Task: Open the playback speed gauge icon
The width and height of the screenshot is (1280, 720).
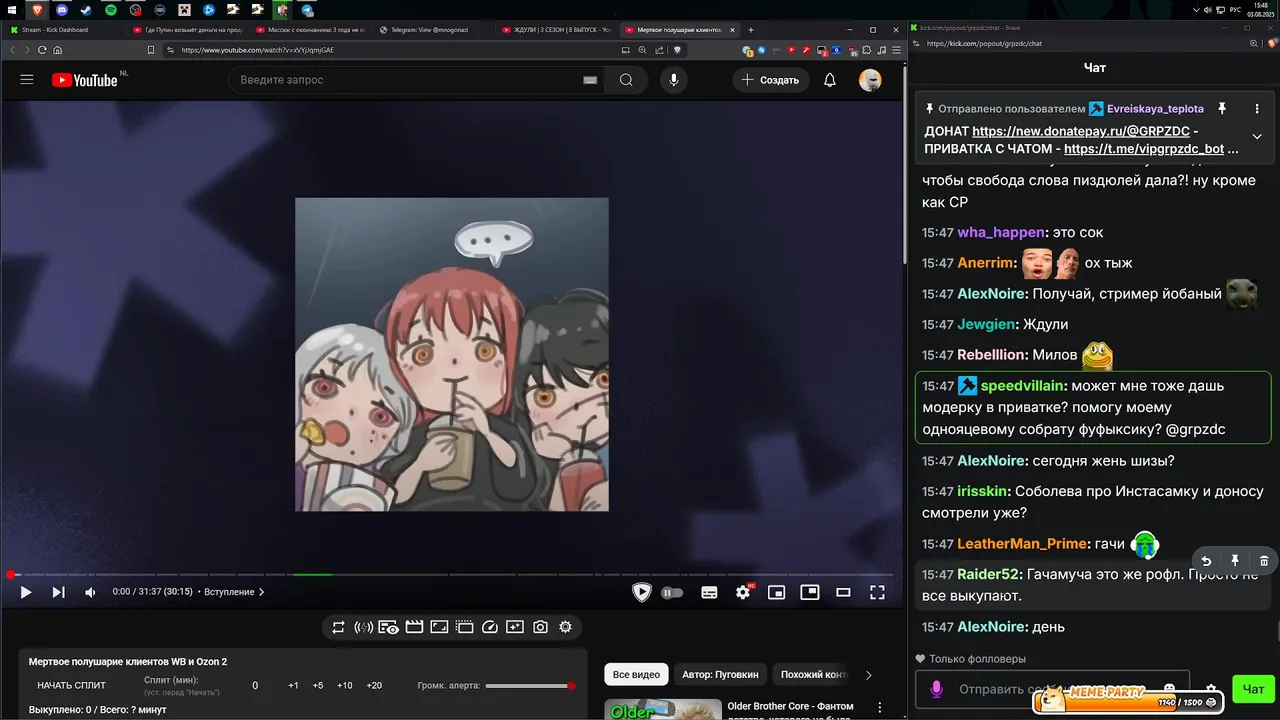Action: (490, 627)
